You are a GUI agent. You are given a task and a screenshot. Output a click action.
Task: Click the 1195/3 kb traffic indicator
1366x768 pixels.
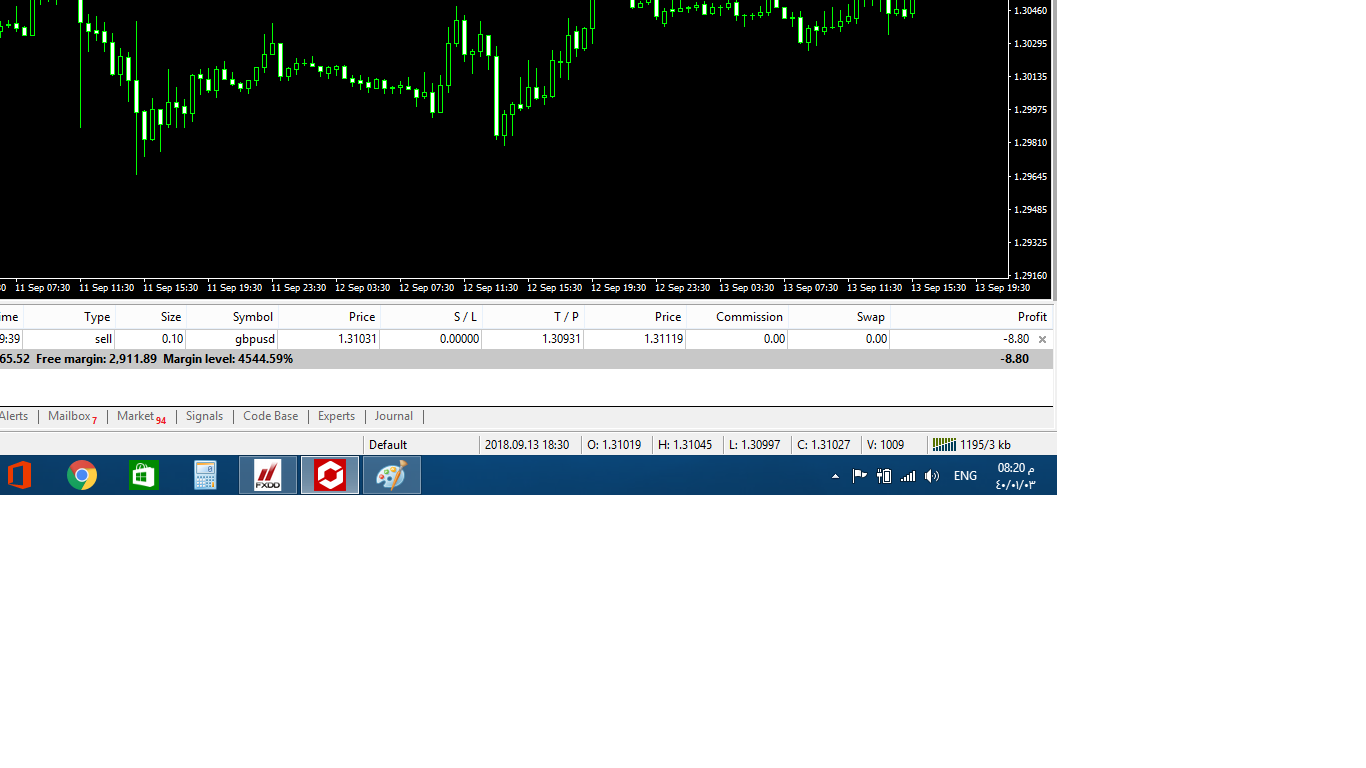(985, 445)
